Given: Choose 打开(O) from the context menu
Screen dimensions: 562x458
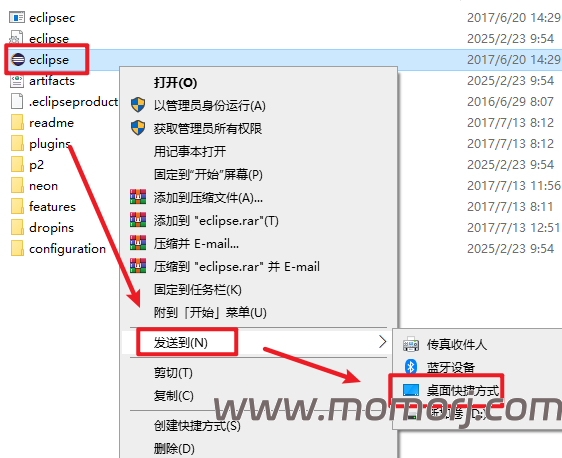Looking at the screenshot, I should (x=175, y=83).
